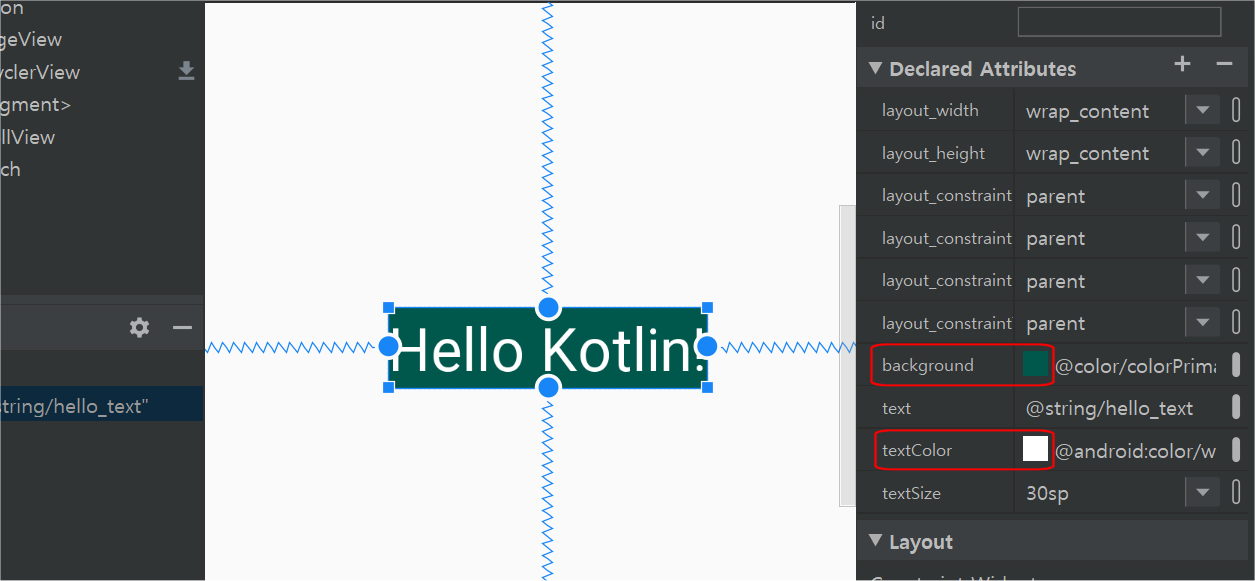Image resolution: width=1255 pixels, height=581 pixels.
Task: Click the white textColor swatch
Action: coord(1035,449)
